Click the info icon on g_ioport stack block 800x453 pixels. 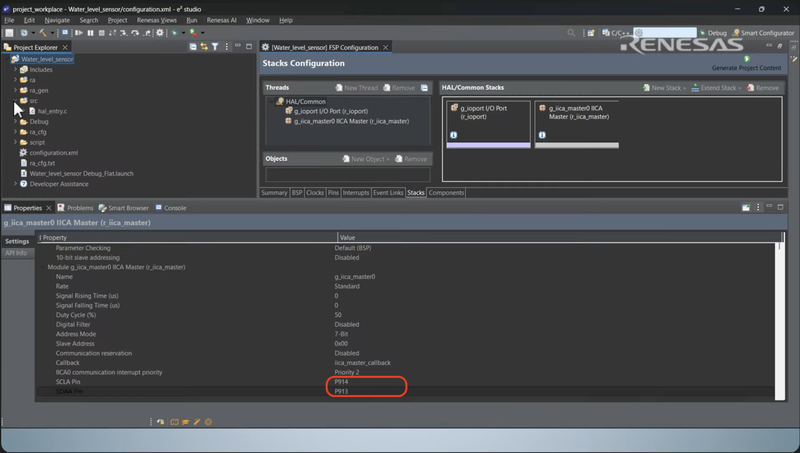(x=454, y=135)
